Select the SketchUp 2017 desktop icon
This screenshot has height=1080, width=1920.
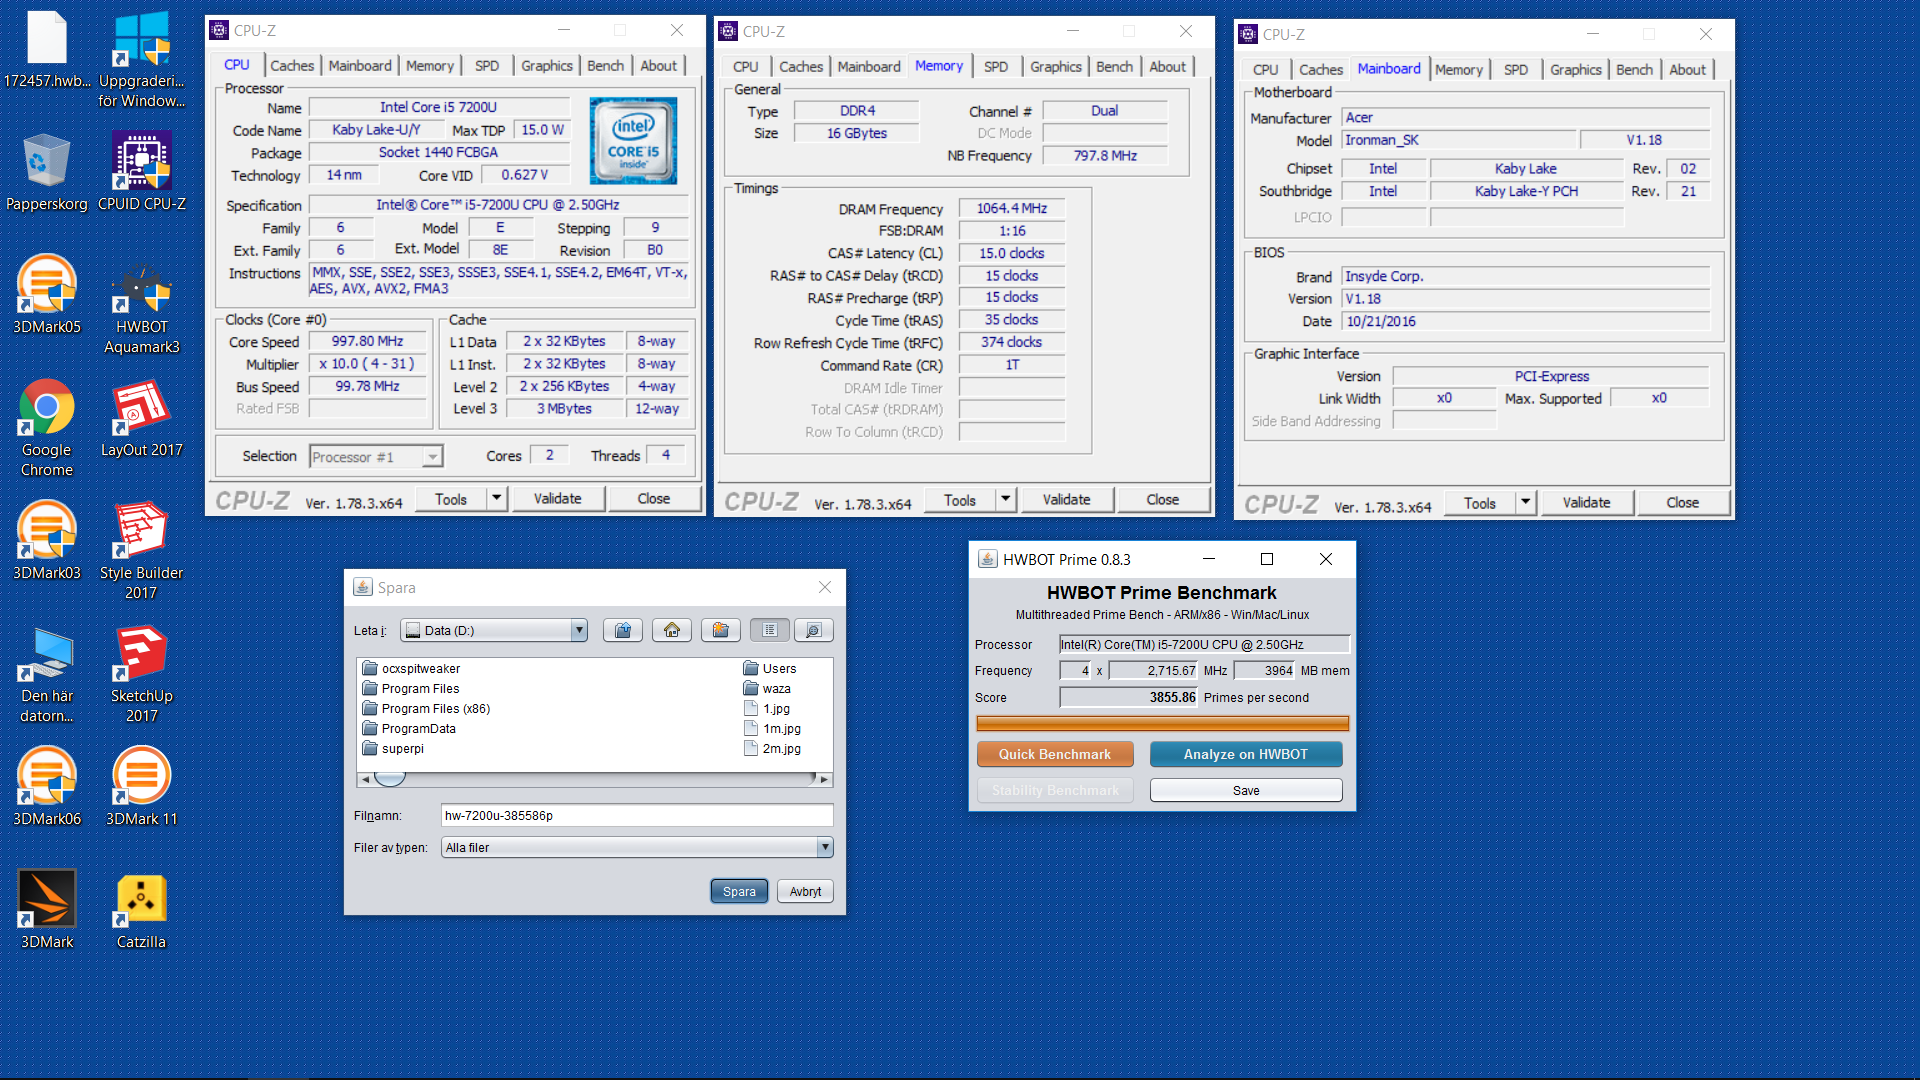click(141, 674)
